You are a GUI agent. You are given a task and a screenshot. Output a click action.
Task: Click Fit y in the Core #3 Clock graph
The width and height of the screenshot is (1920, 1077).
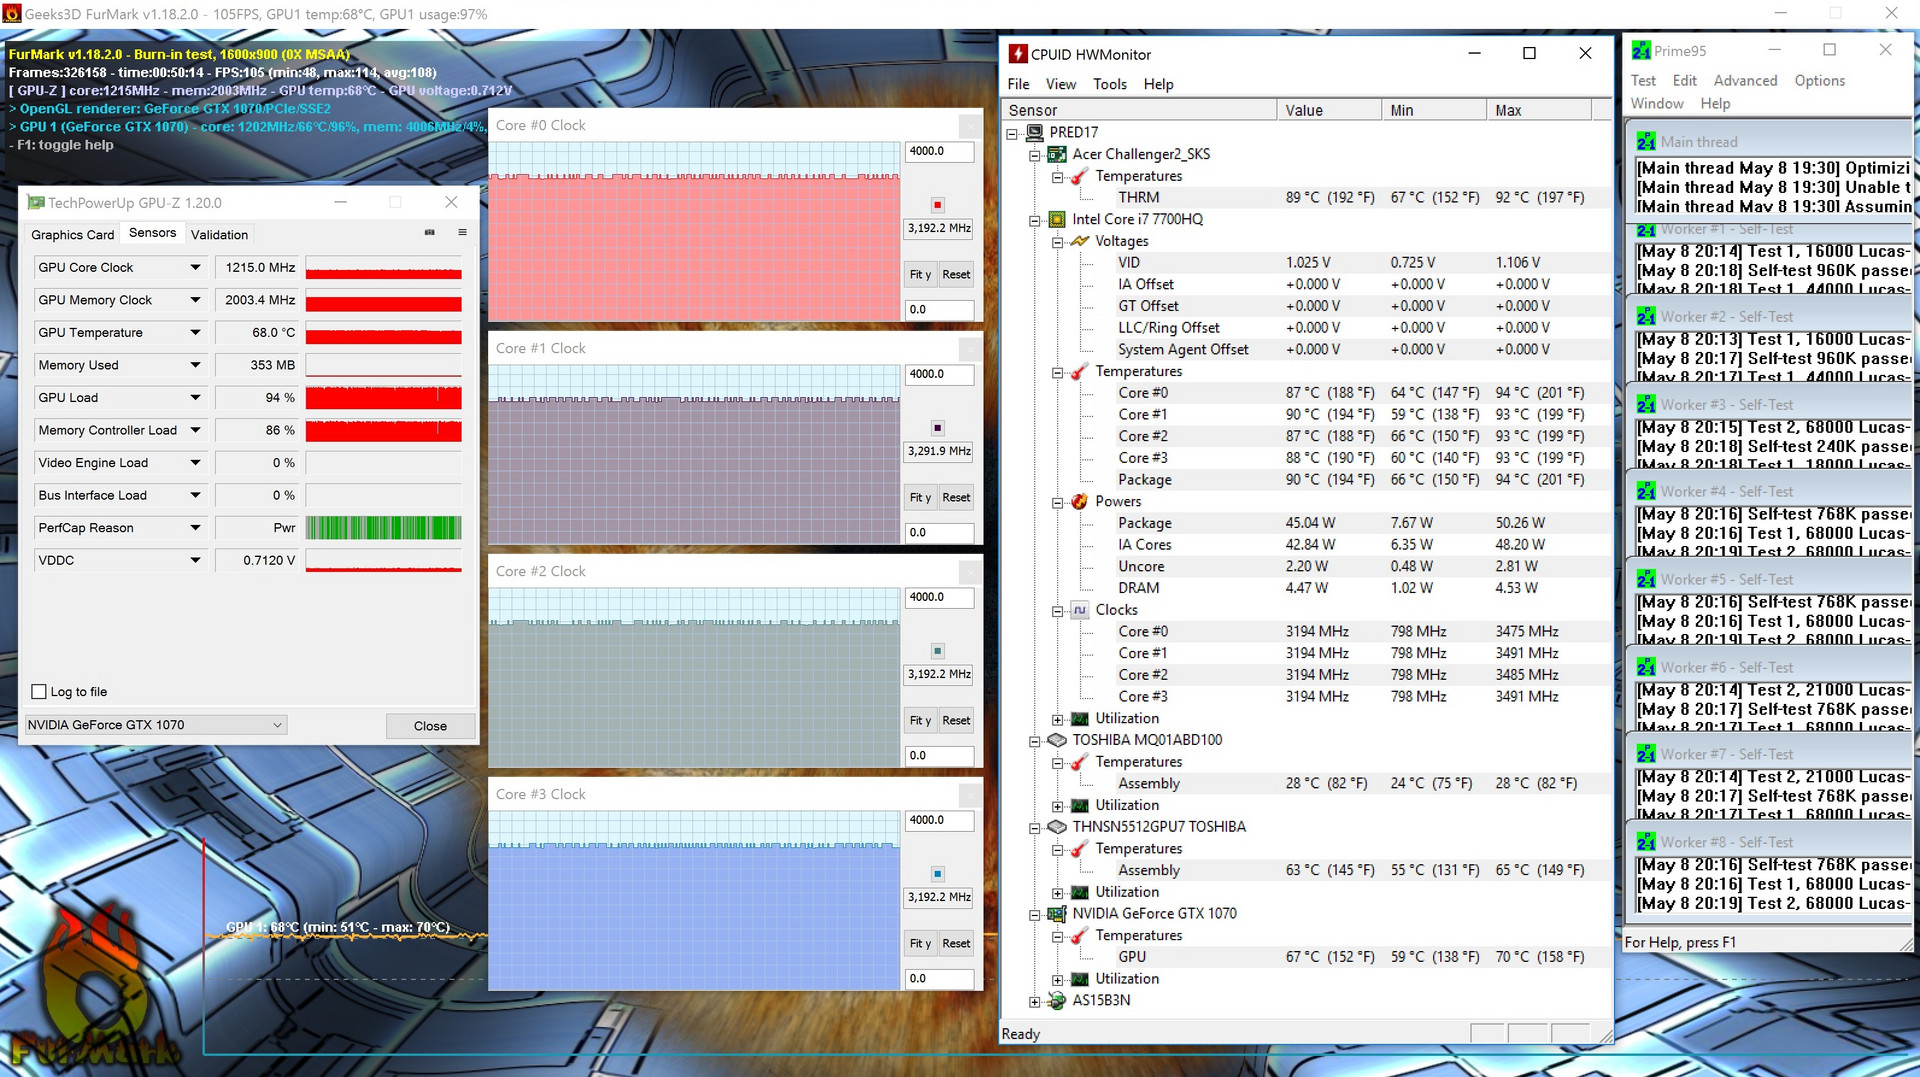920,943
